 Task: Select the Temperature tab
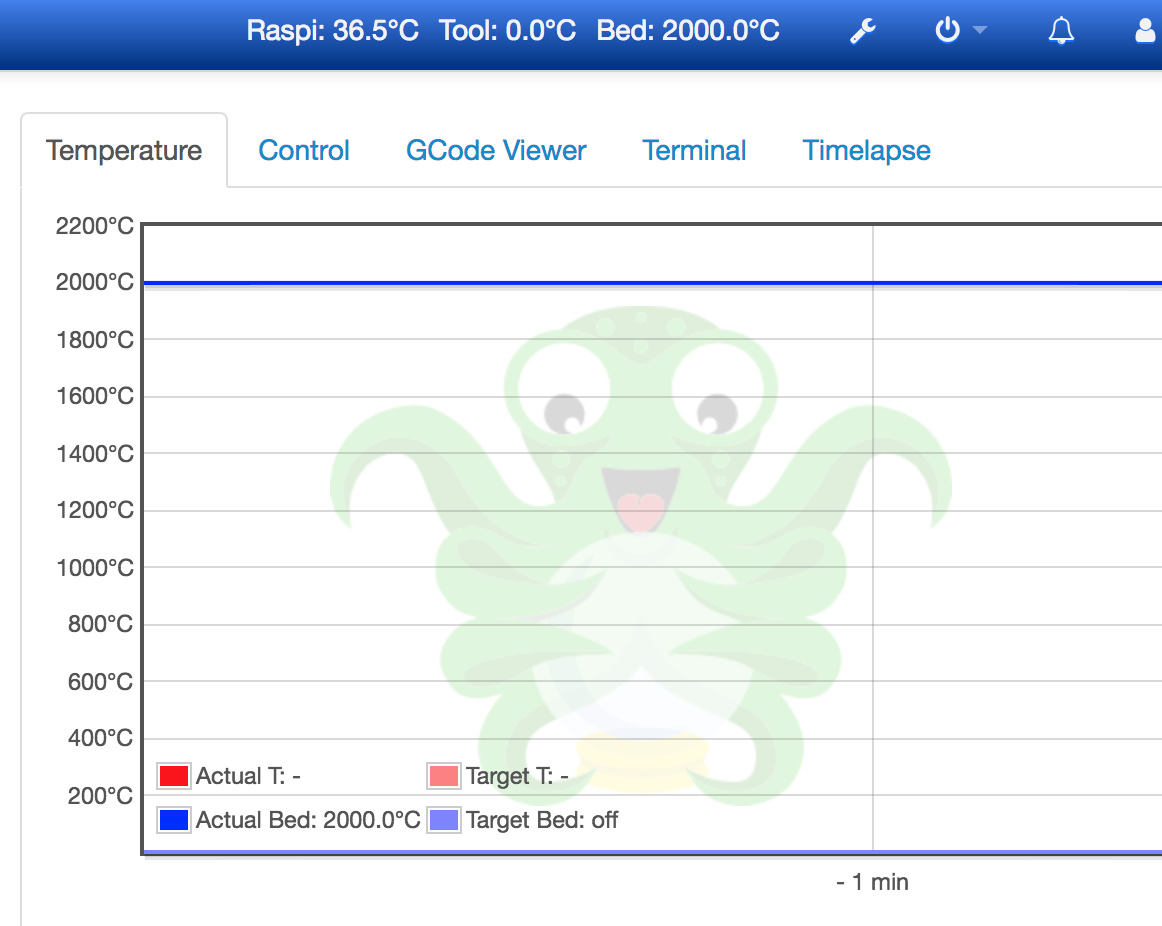point(124,150)
